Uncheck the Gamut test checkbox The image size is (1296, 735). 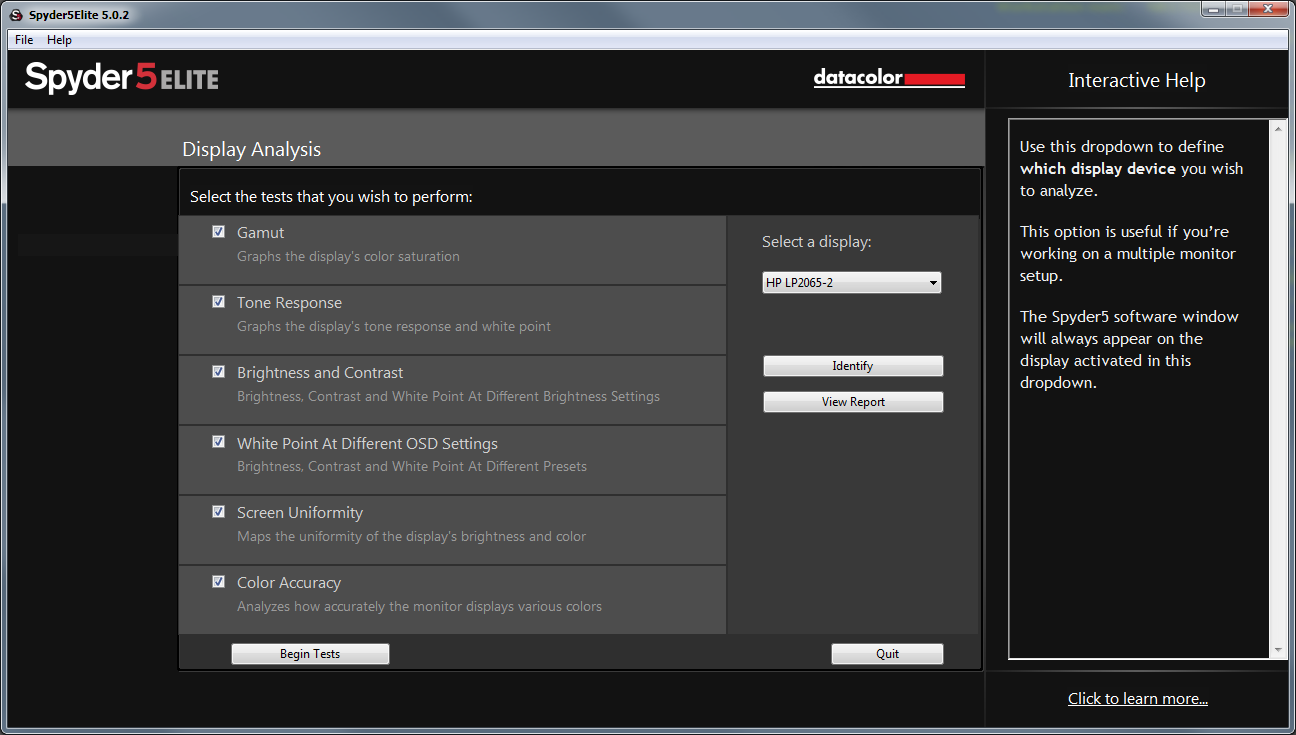218,232
